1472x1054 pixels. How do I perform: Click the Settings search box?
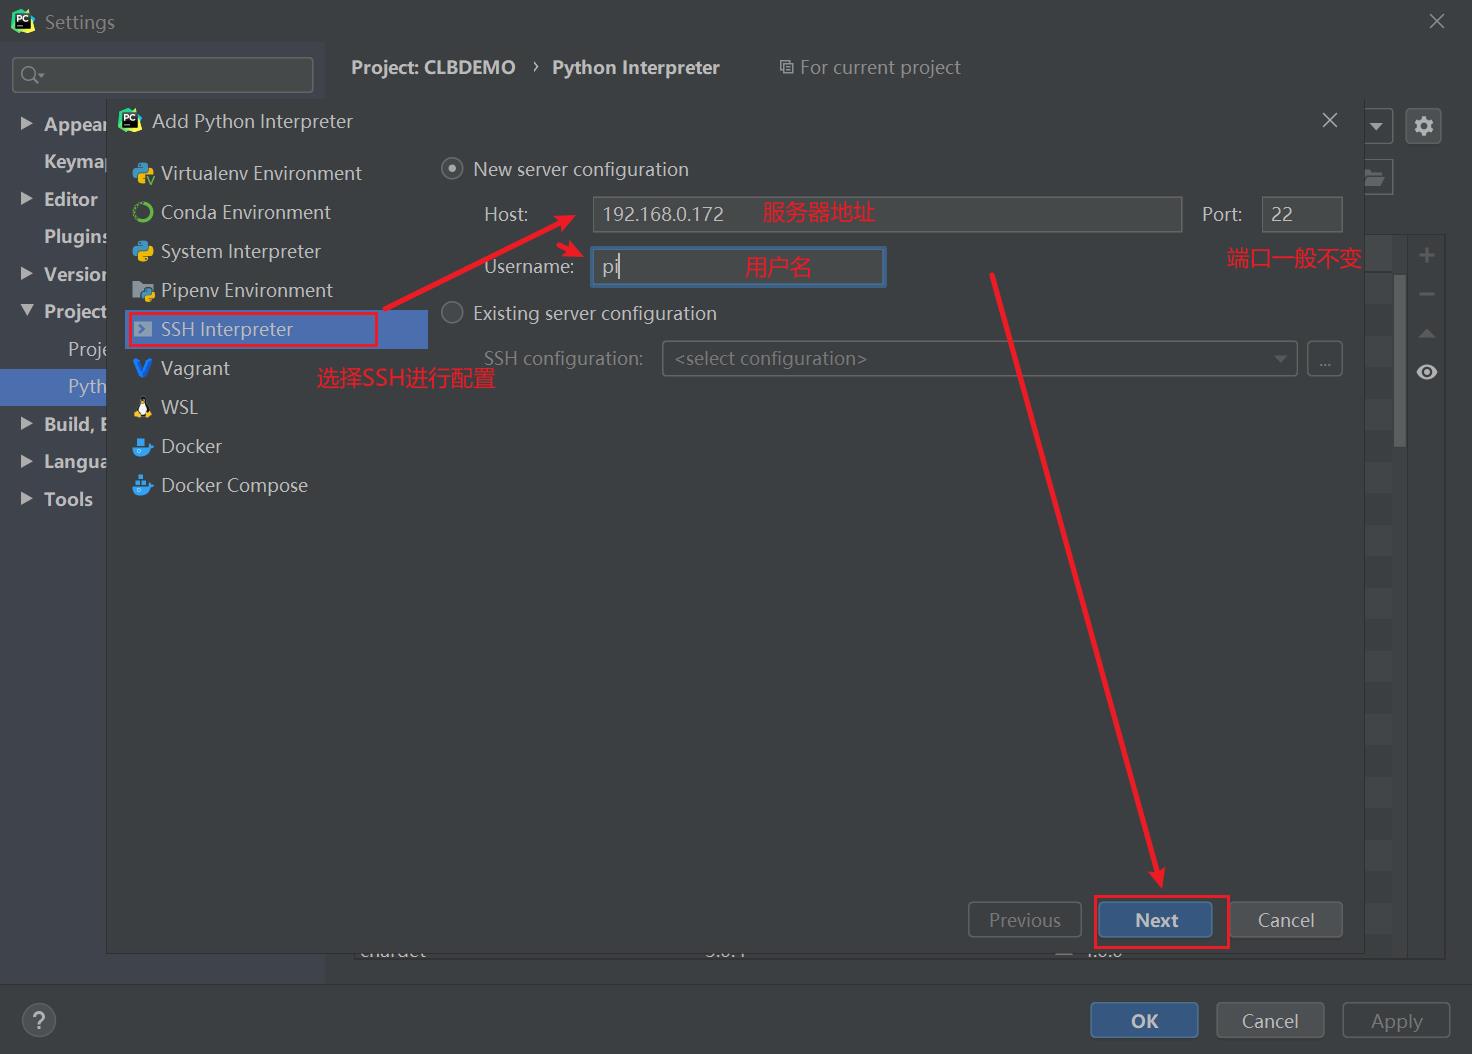click(x=162, y=74)
